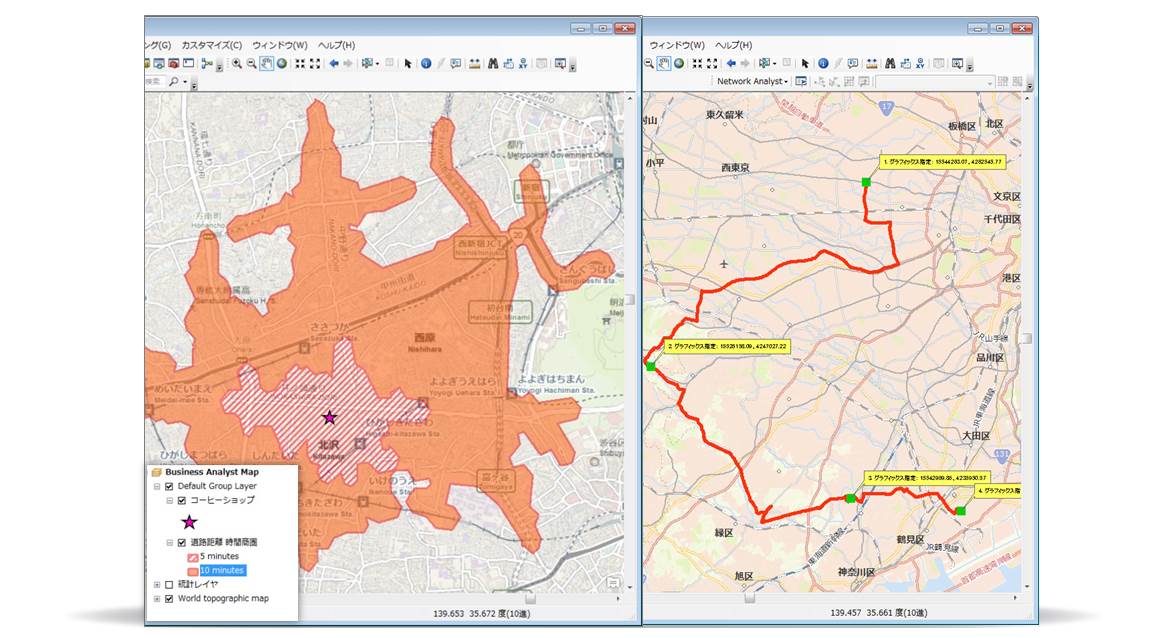Select Zoom Out tool in right window

648,63
